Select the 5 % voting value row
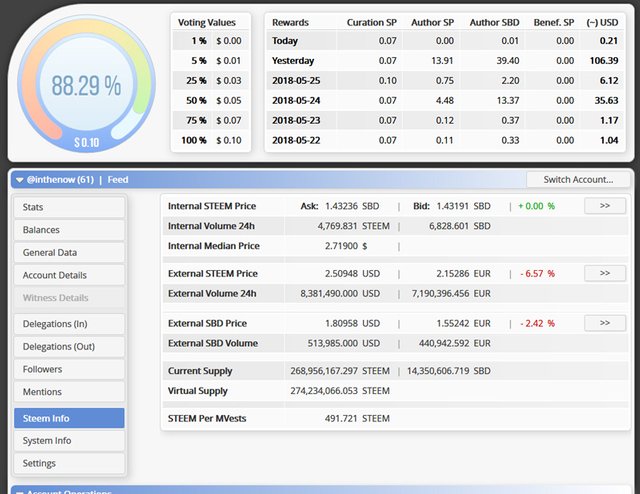640x494 pixels. (x=211, y=61)
